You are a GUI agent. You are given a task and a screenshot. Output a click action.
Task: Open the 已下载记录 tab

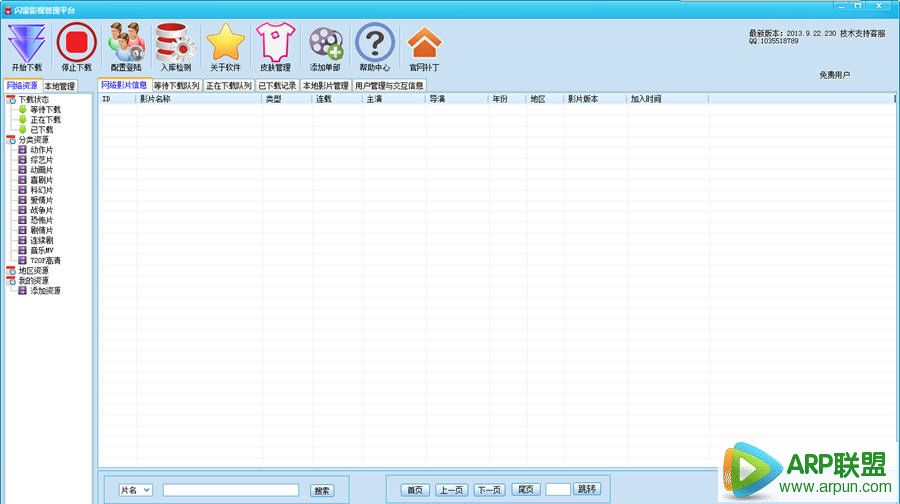coord(277,86)
